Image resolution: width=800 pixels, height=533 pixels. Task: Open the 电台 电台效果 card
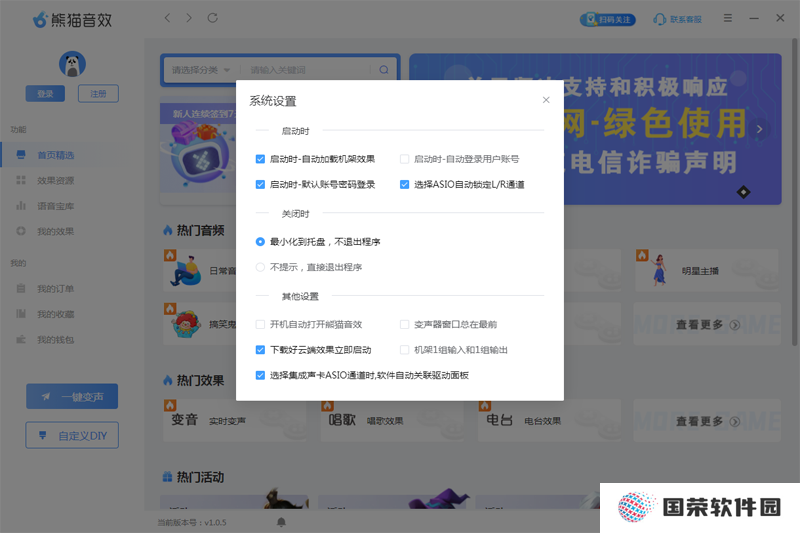[x=550, y=421]
